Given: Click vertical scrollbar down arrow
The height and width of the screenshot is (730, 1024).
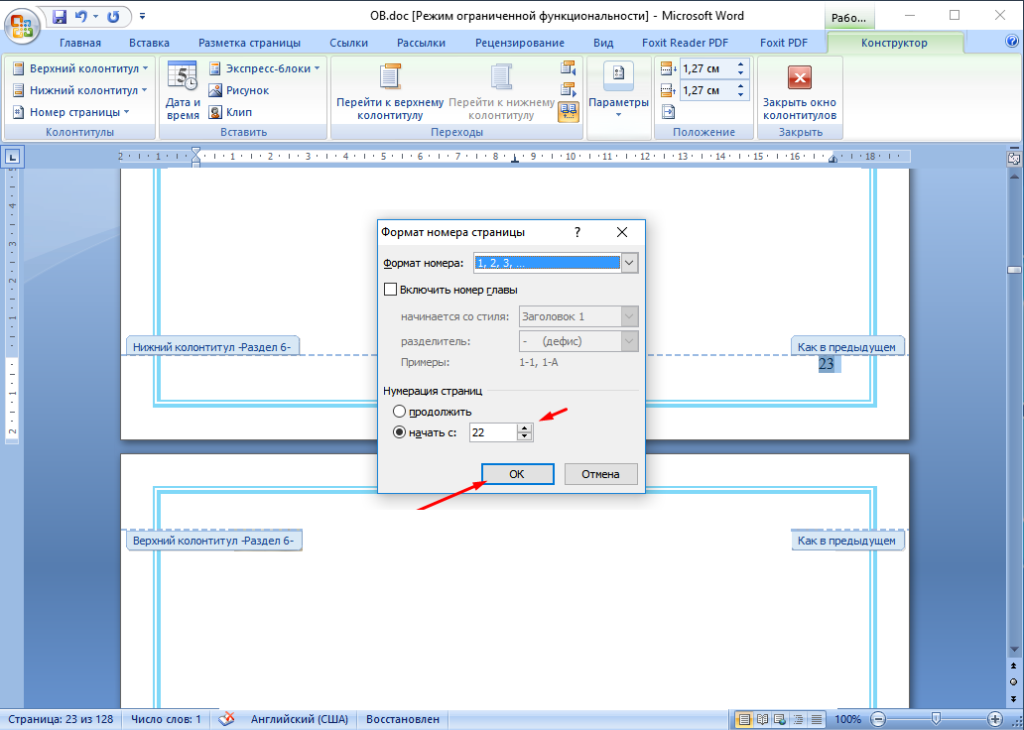Looking at the screenshot, I should pos(1014,650).
